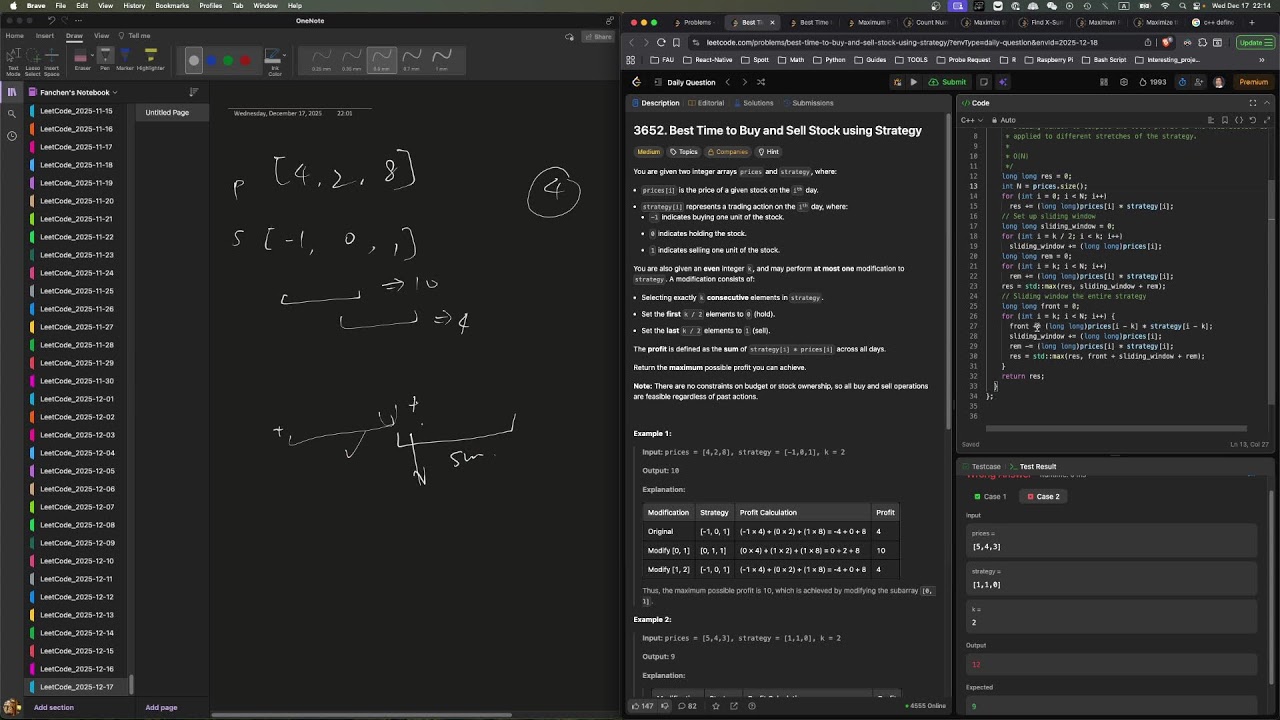Share the OneNote notebook
Image resolution: width=1280 pixels, height=720 pixels.
pos(598,37)
